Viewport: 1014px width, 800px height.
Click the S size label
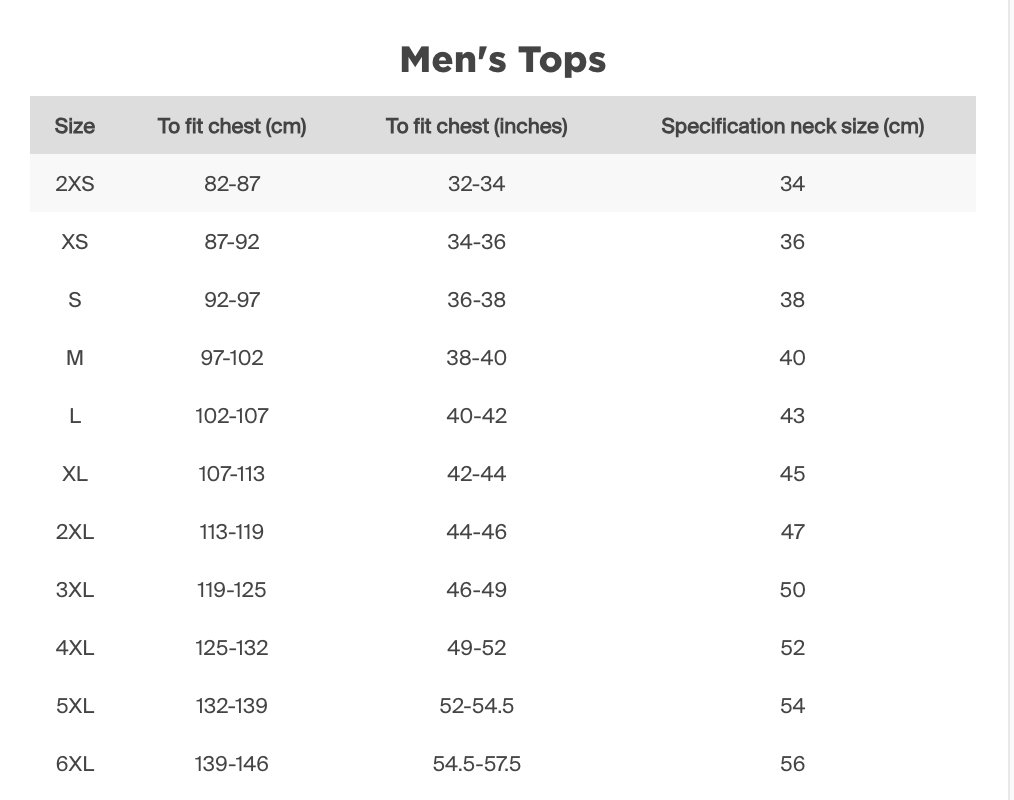pyautogui.click(x=74, y=300)
